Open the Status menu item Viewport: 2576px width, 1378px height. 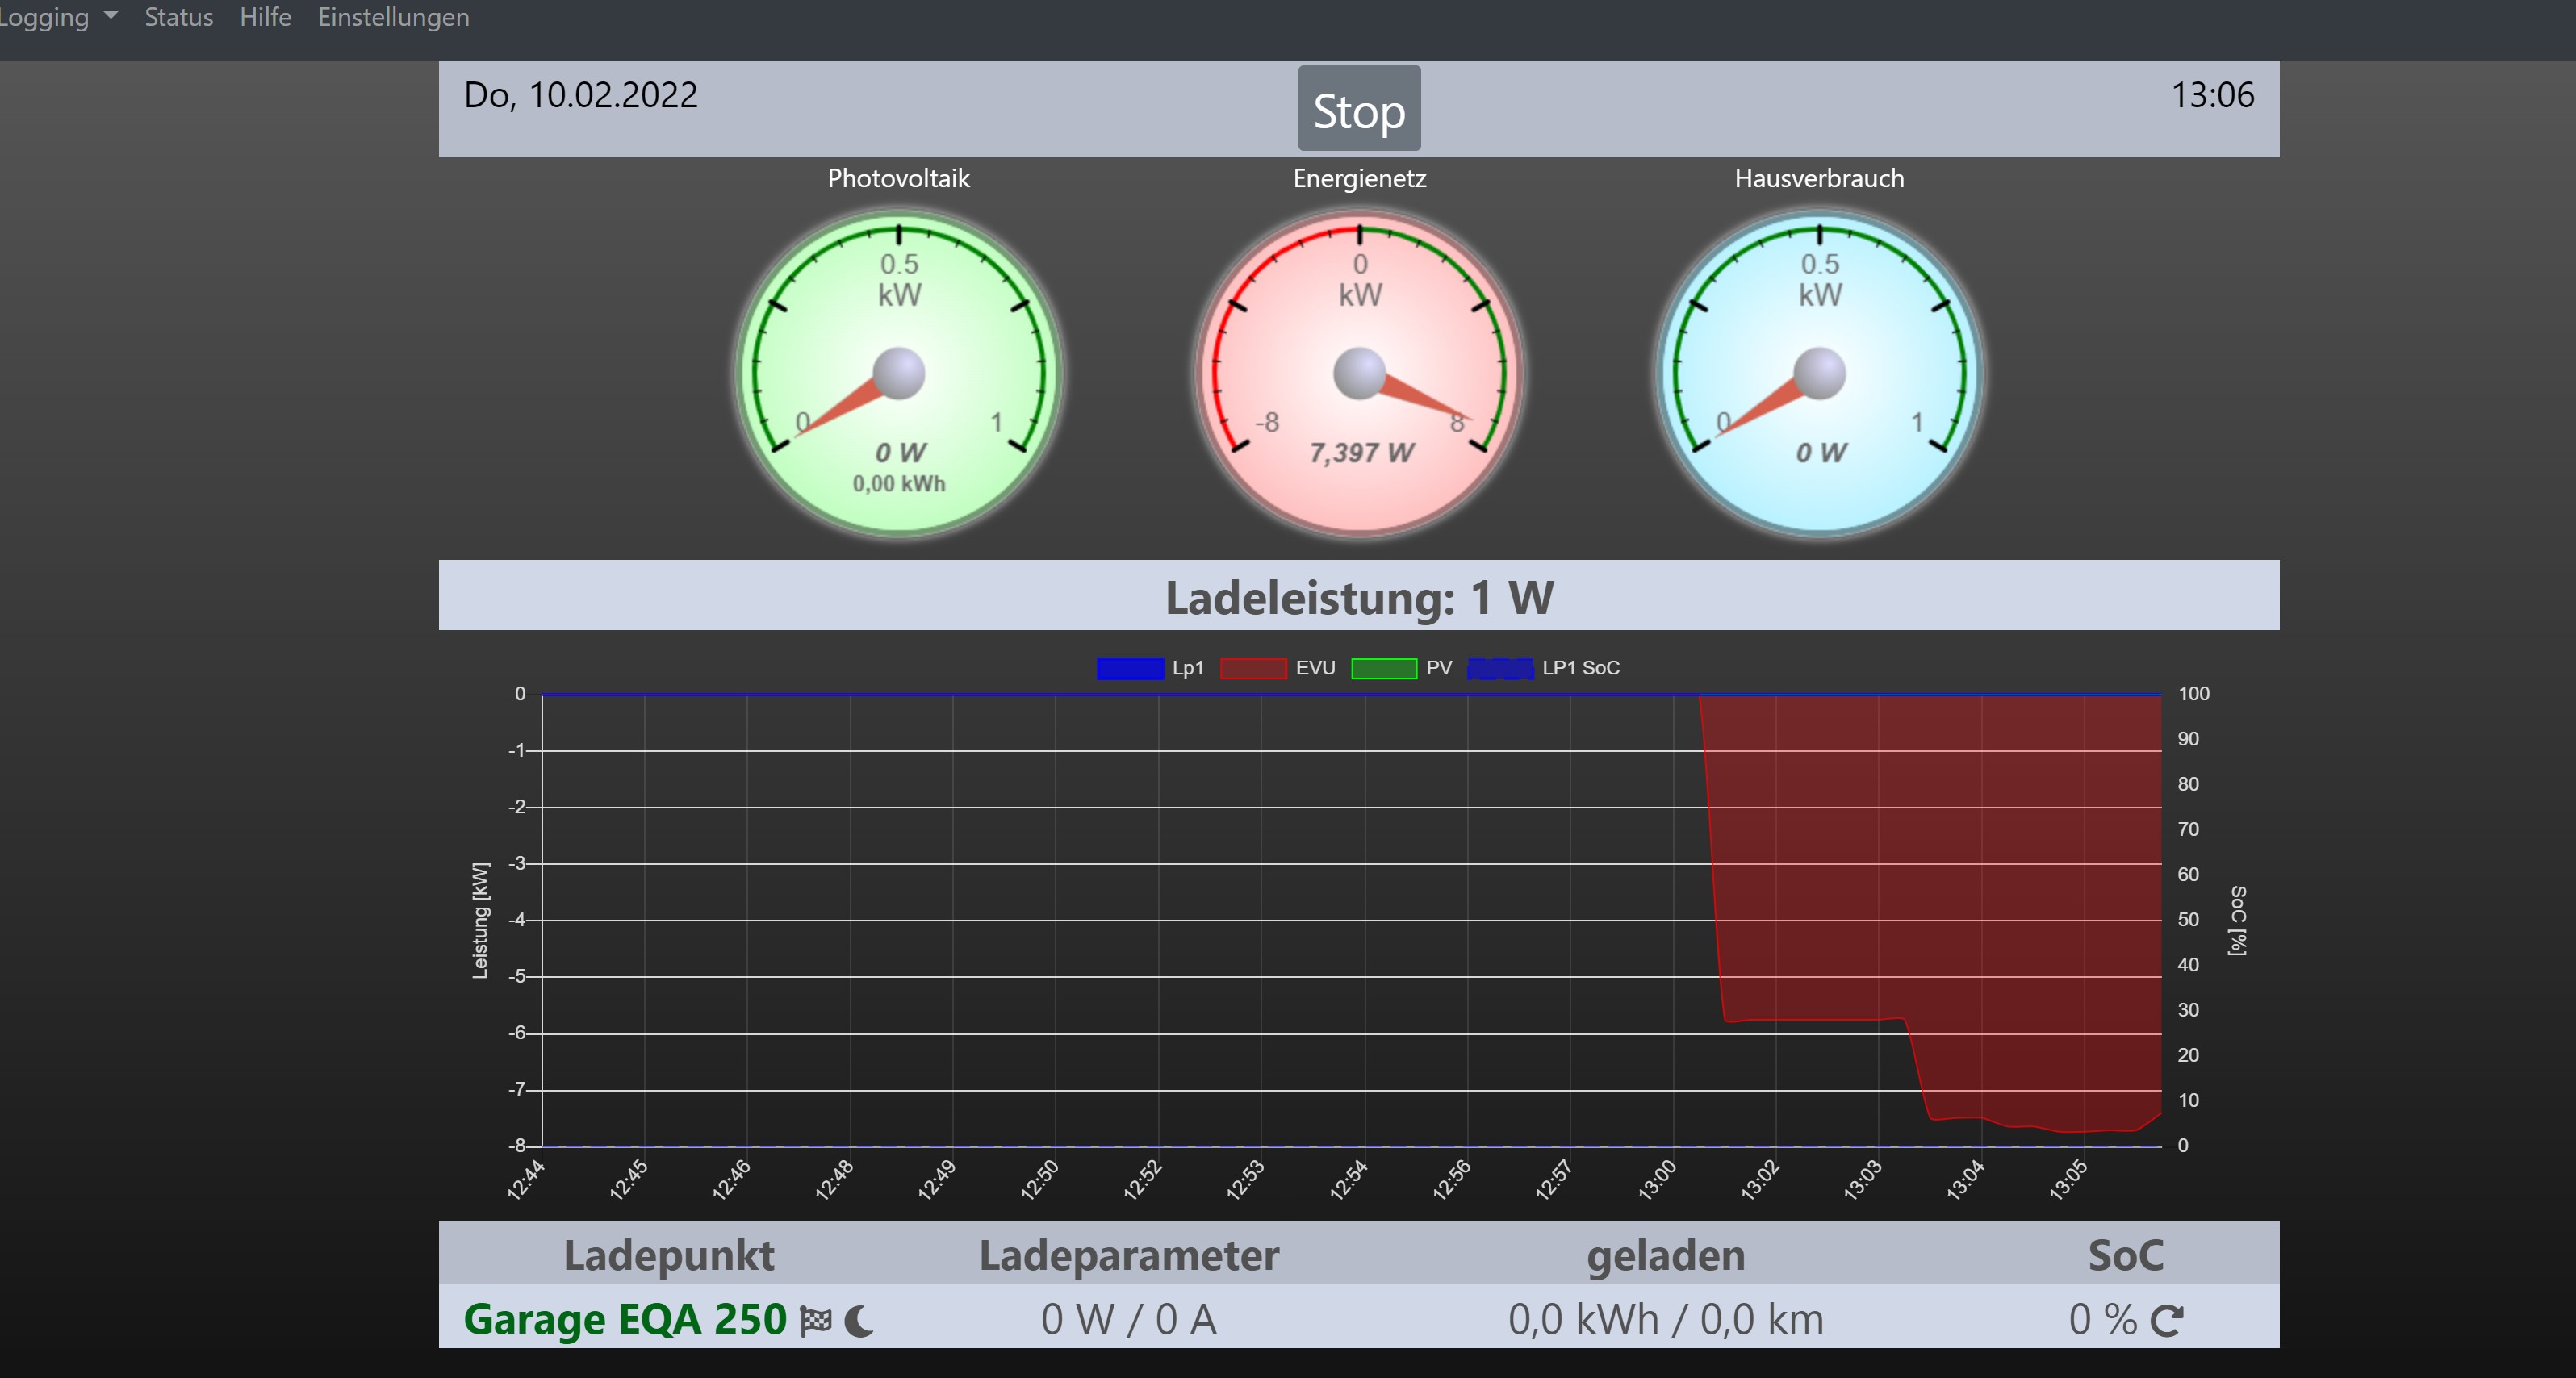click(x=179, y=17)
